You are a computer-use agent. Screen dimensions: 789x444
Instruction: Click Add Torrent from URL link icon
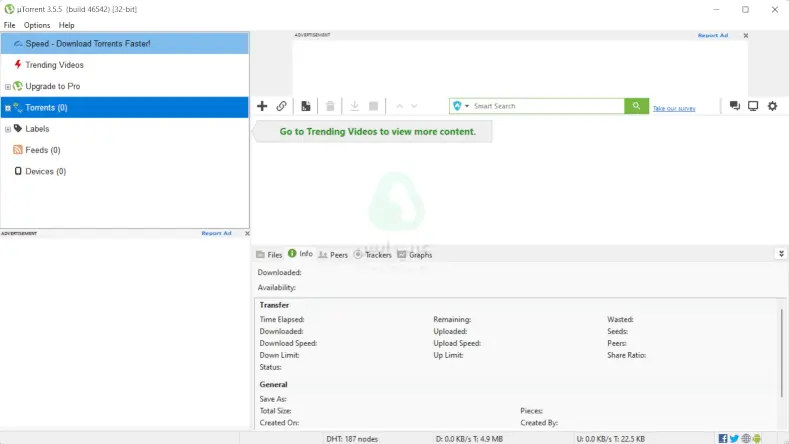tap(282, 106)
